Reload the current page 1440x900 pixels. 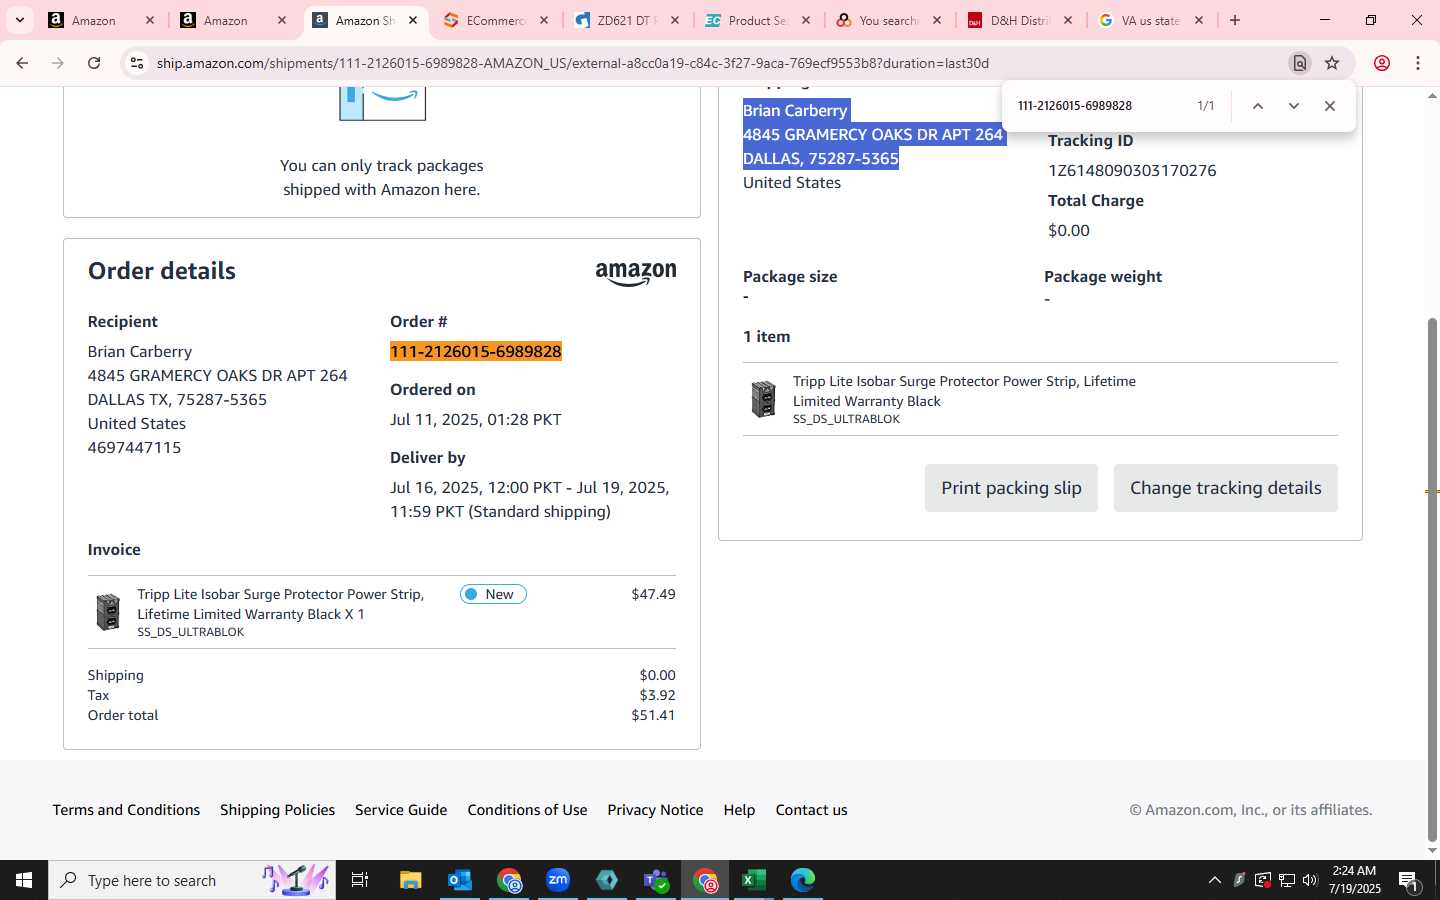click(94, 63)
